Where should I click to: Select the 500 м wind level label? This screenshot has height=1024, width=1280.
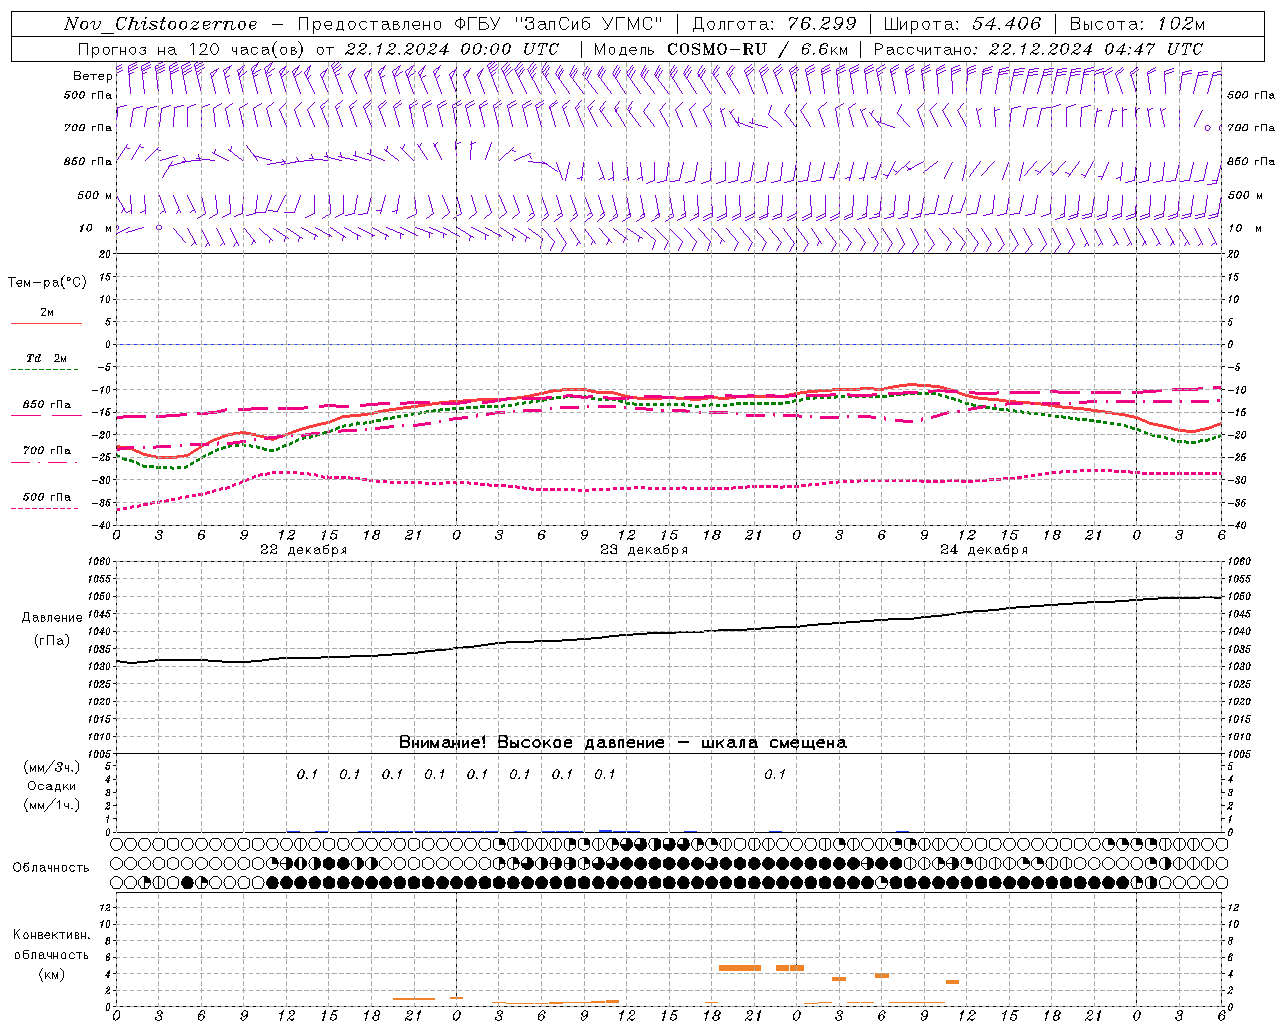click(x=95, y=195)
